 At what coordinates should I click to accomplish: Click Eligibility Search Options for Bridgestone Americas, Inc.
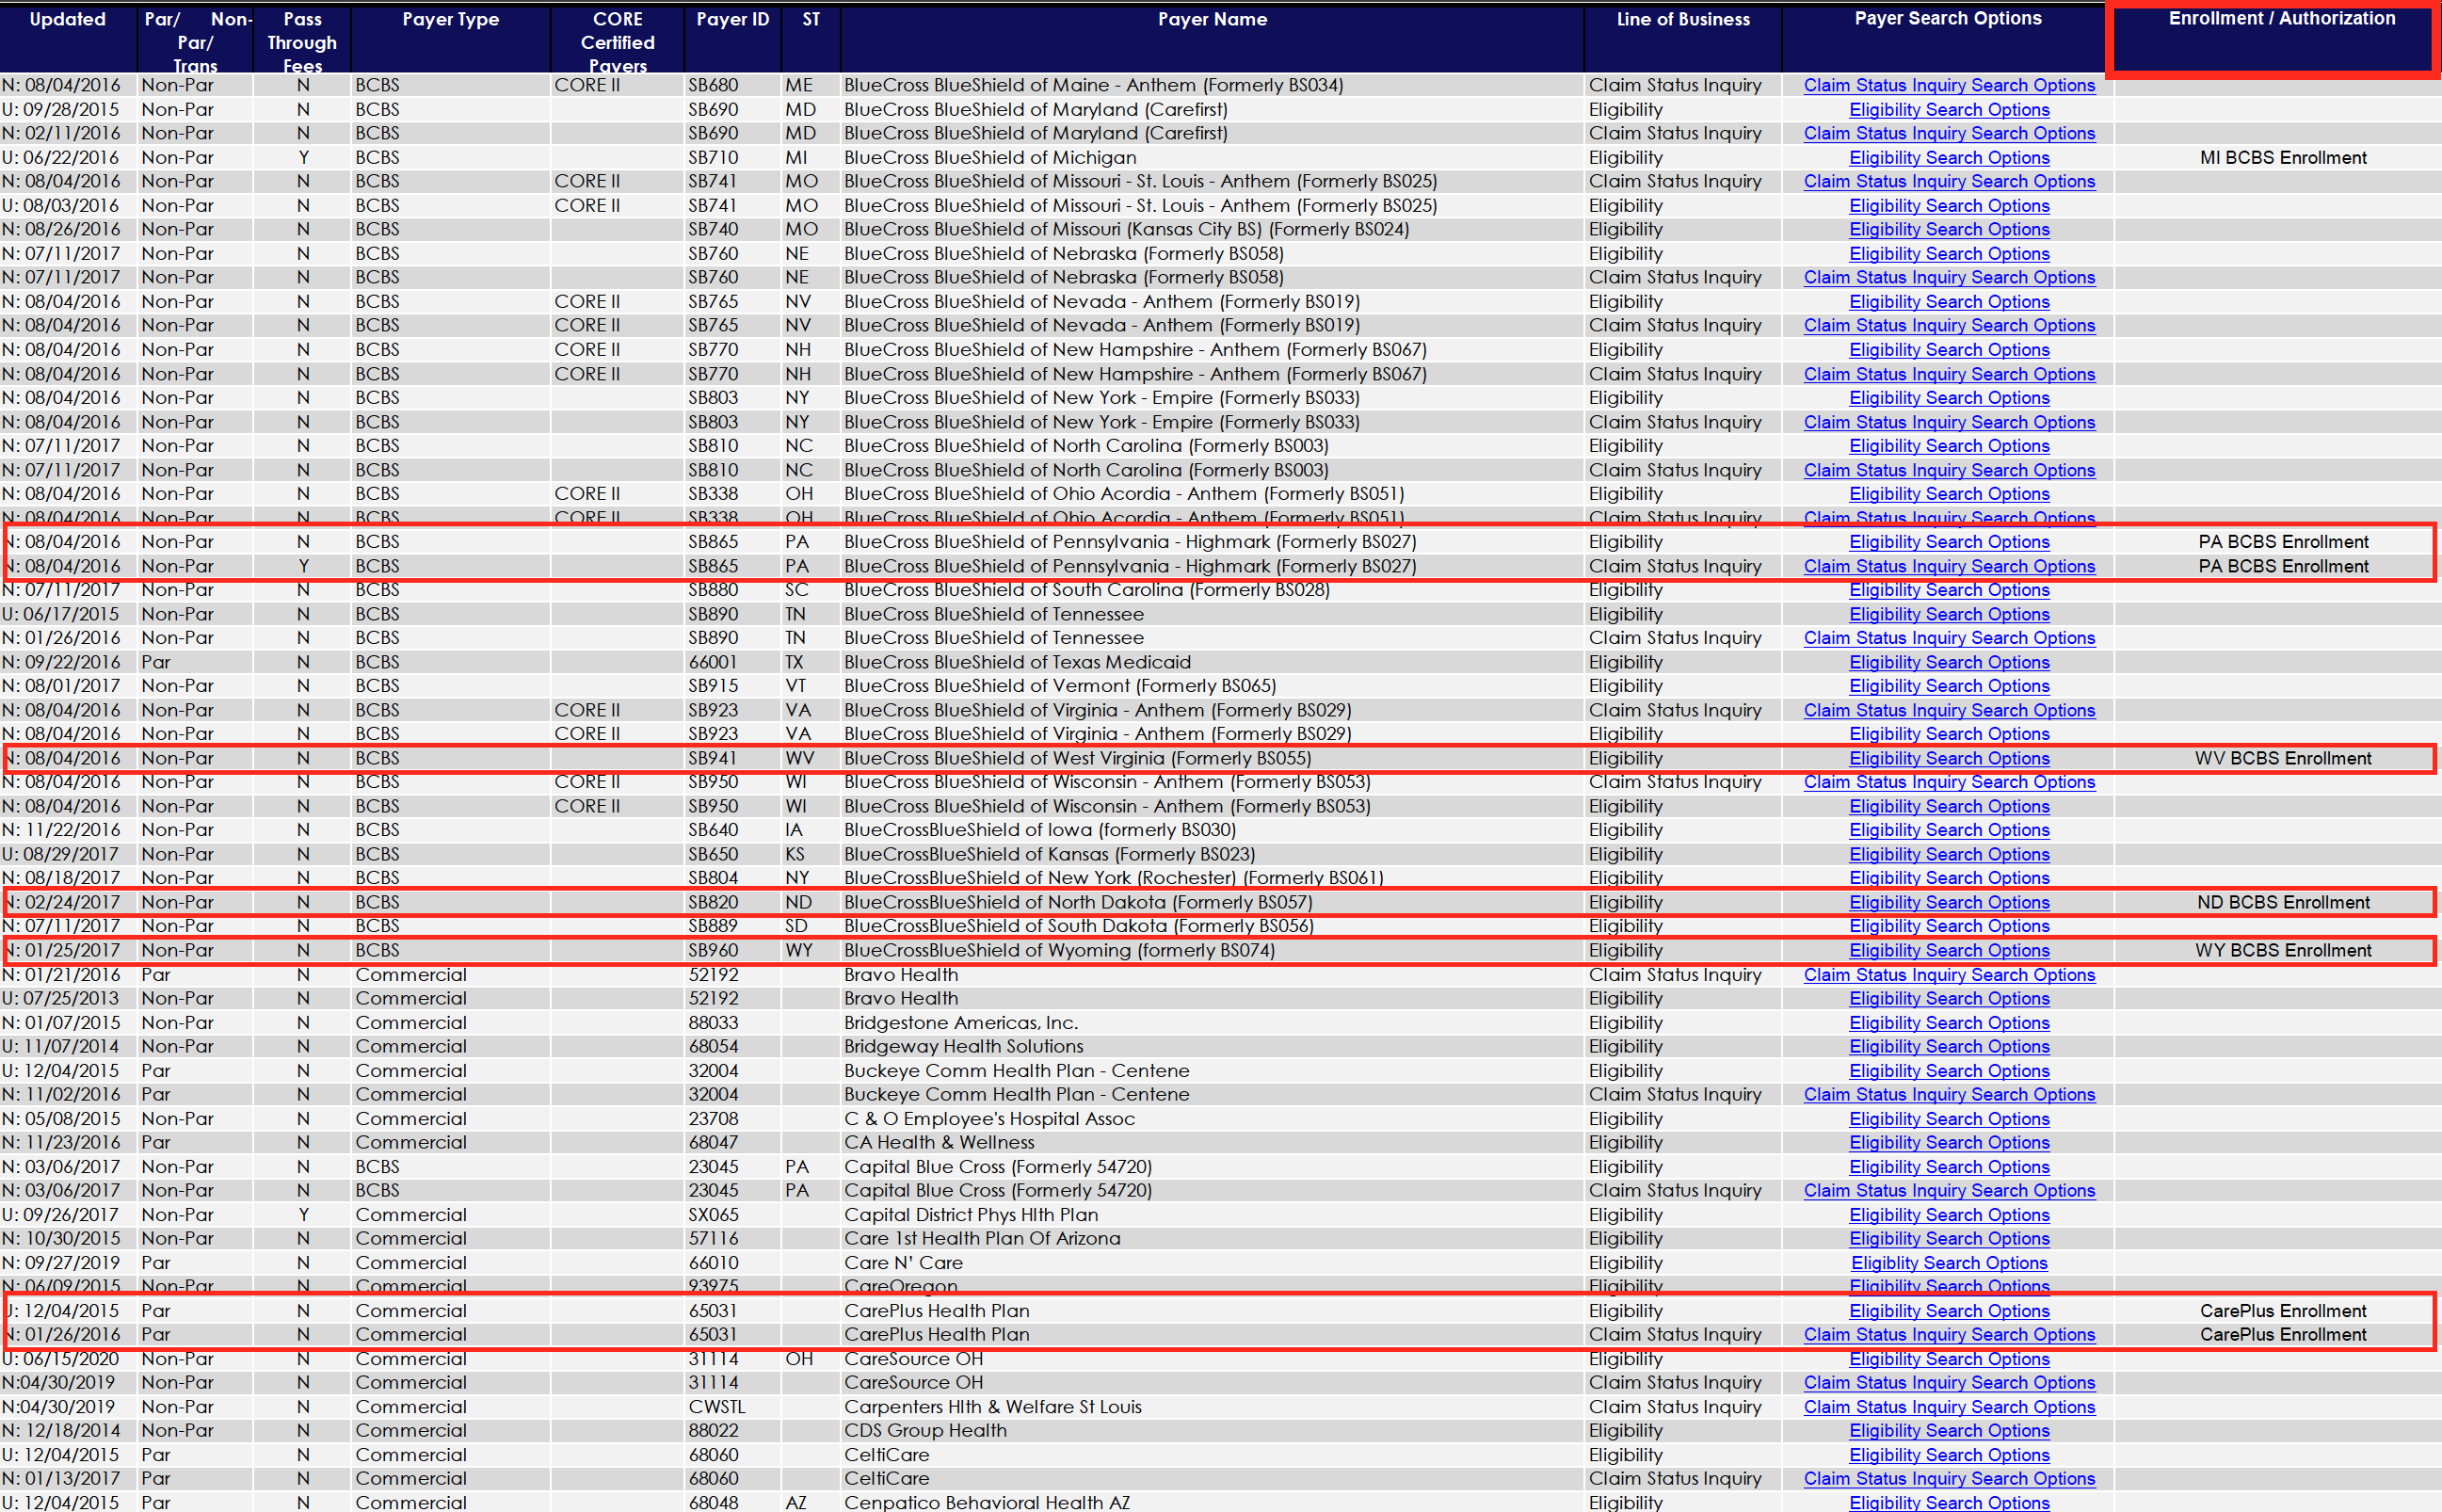pyautogui.click(x=1948, y=1022)
